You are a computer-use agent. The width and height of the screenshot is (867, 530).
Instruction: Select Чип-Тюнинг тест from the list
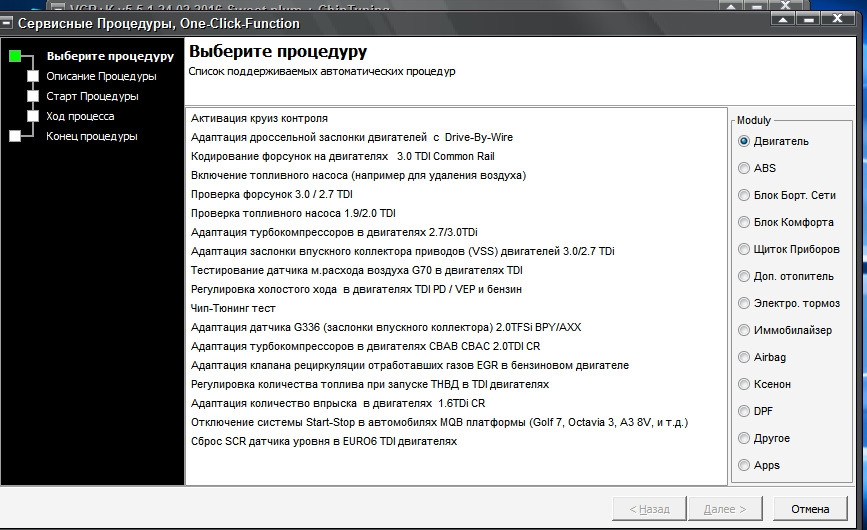tap(233, 308)
